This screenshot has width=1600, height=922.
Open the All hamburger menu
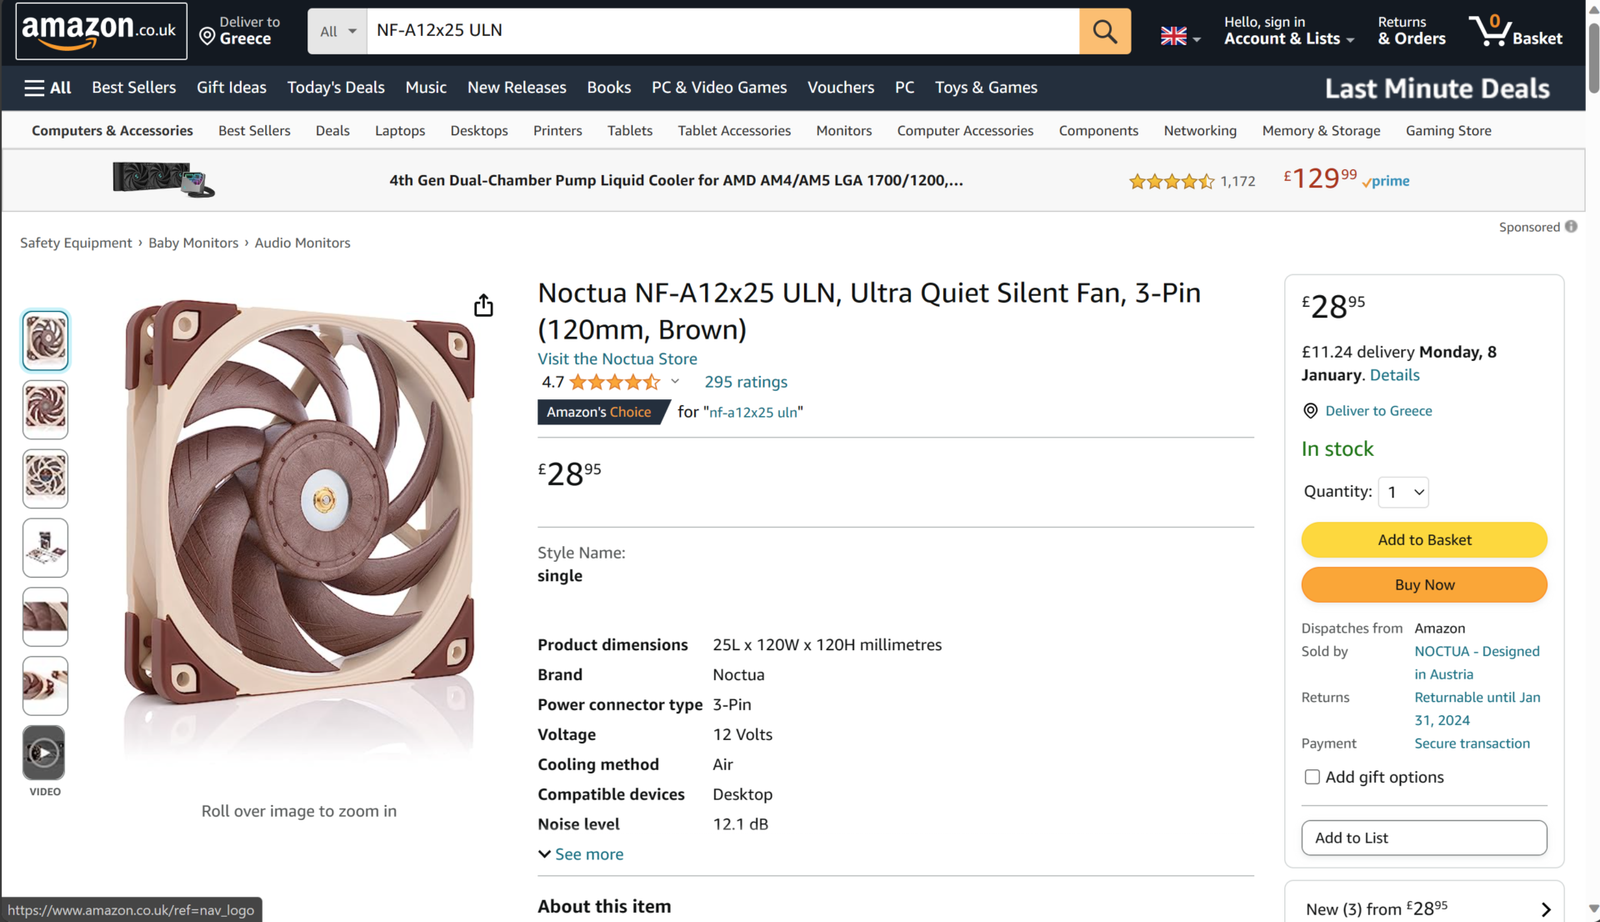47,88
